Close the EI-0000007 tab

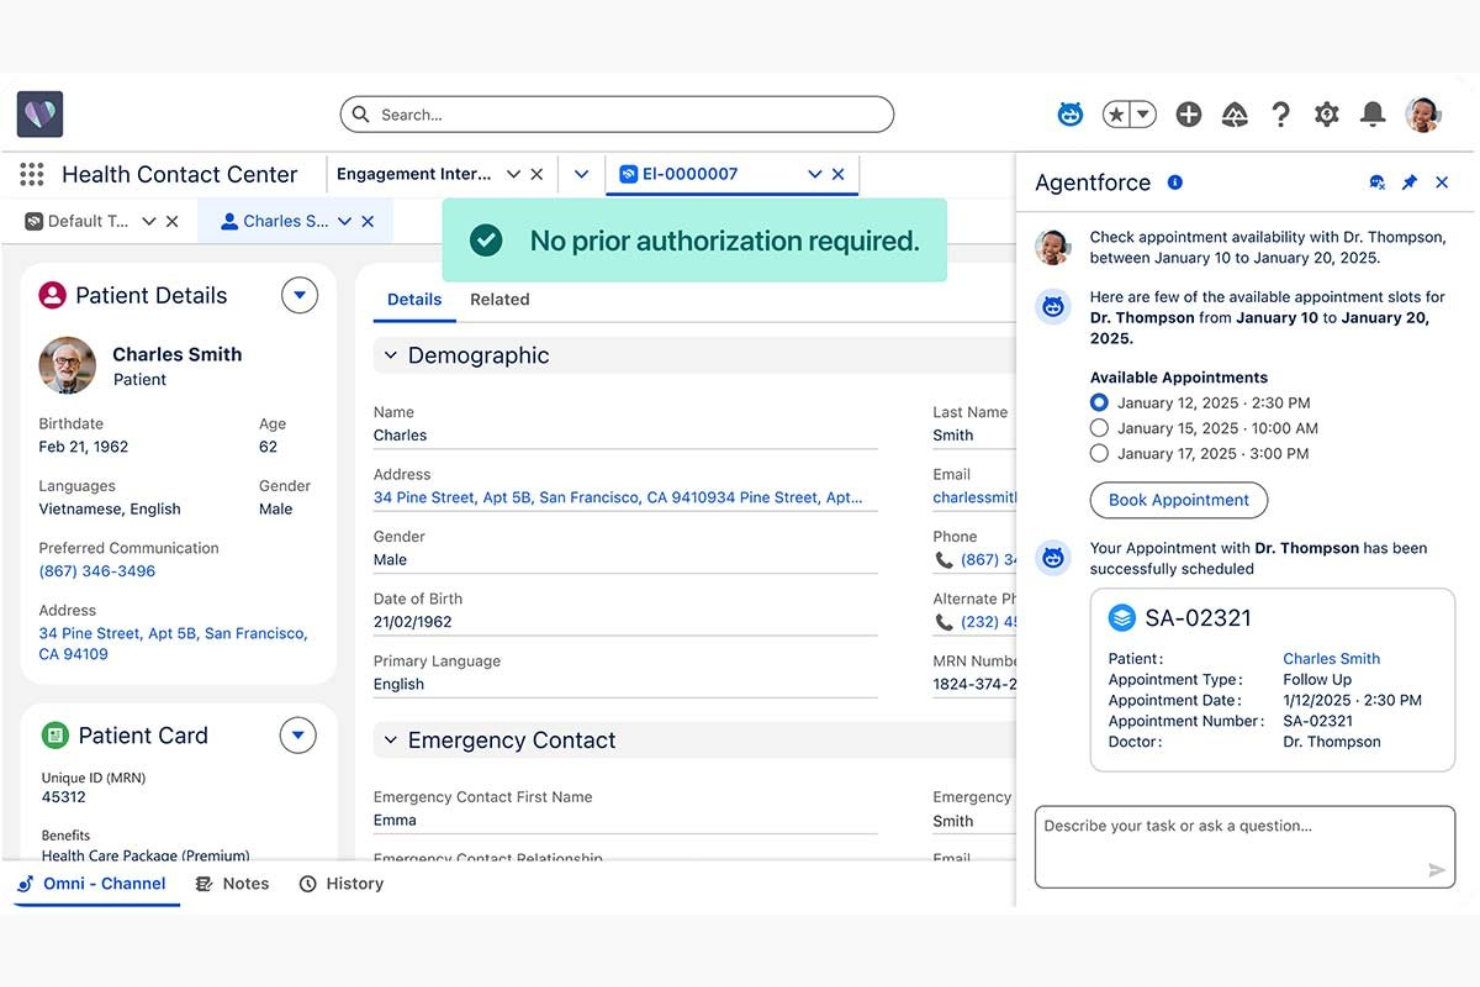[838, 174]
